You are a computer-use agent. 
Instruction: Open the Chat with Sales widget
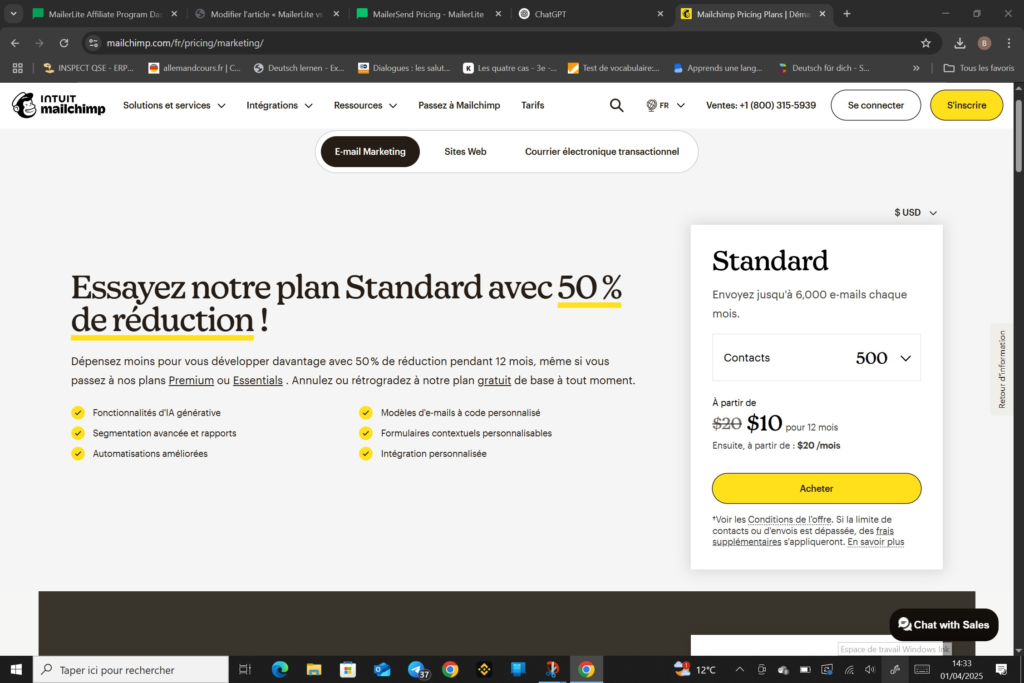coord(944,625)
